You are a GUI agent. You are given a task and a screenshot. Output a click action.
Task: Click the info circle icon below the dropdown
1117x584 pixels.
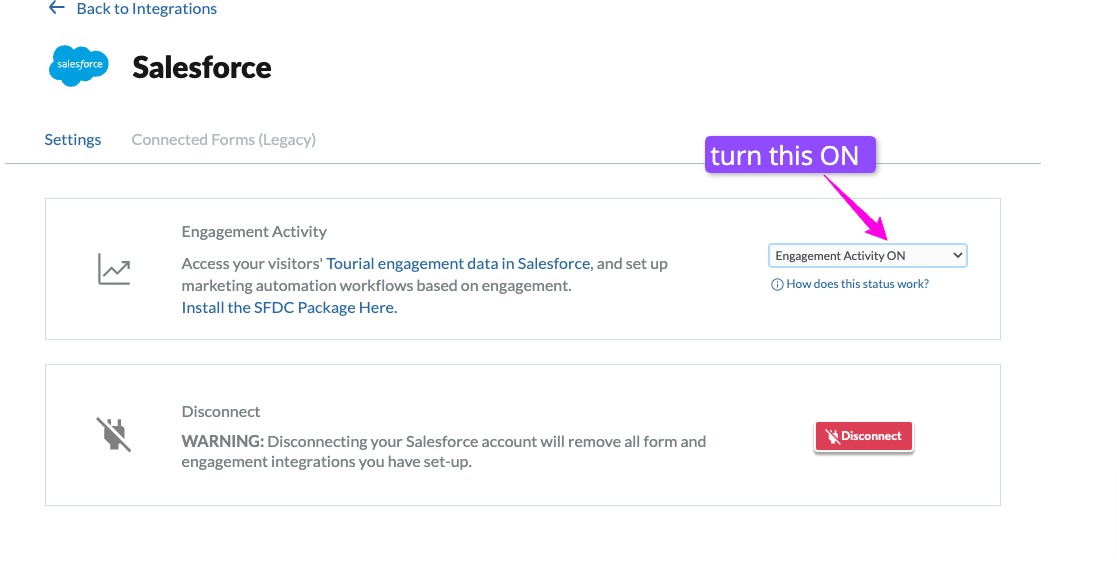click(x=777, y=285)
